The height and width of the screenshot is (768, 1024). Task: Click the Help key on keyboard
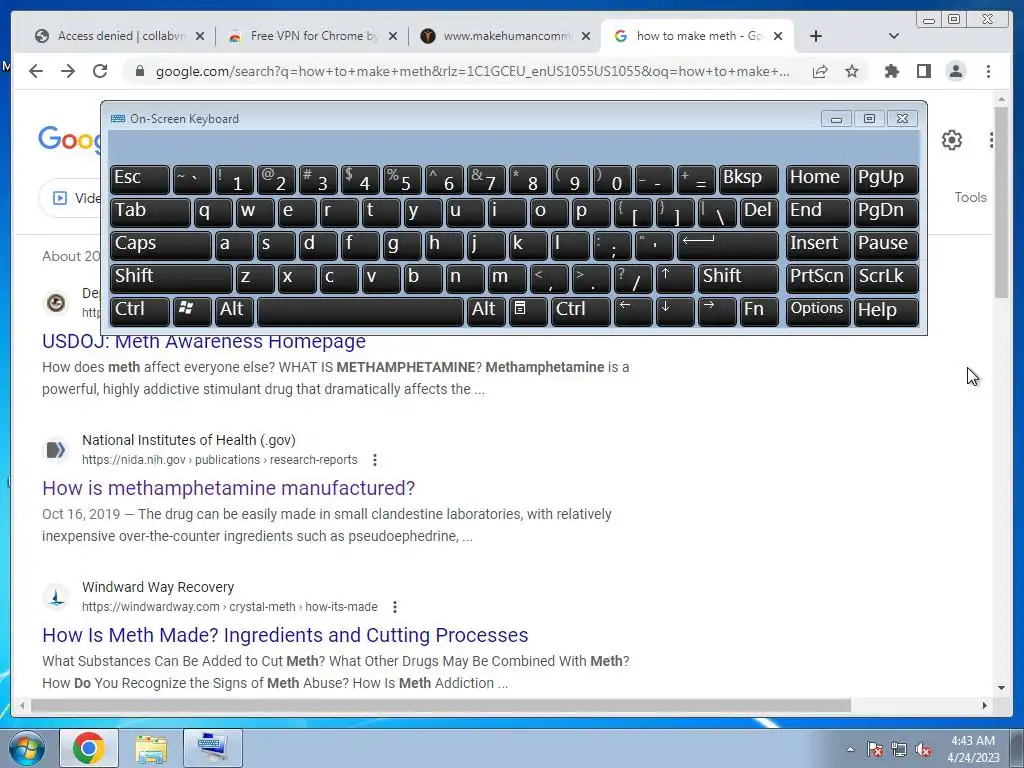coord(886,311)
